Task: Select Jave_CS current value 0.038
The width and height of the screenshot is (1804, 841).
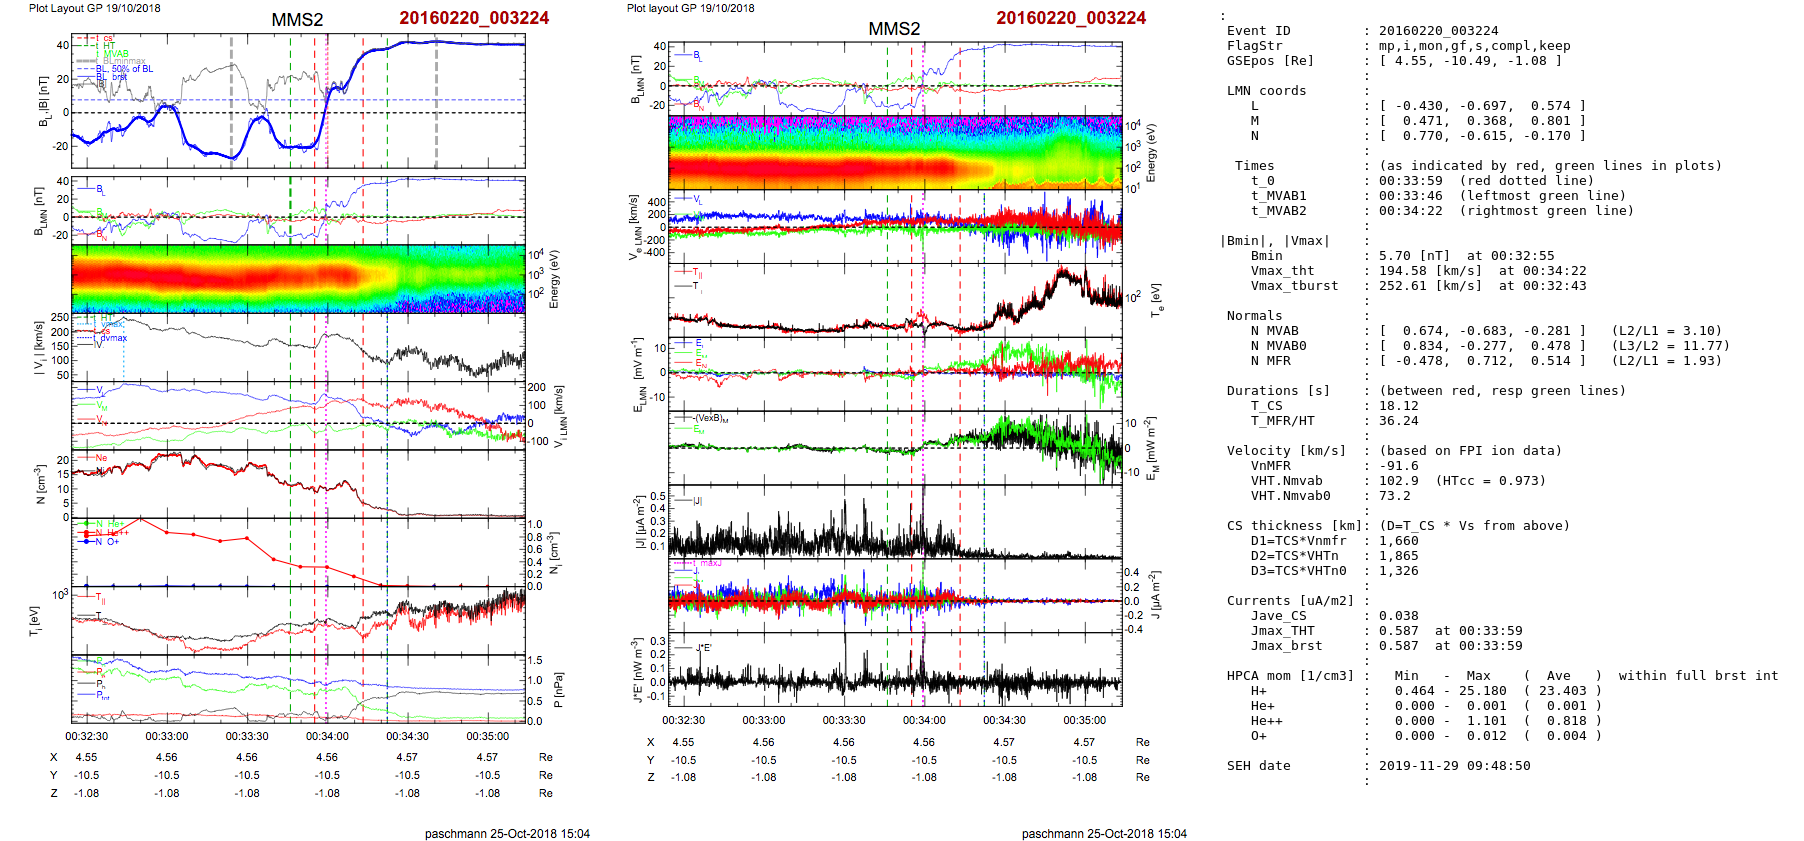Action: coord(1398,616)
